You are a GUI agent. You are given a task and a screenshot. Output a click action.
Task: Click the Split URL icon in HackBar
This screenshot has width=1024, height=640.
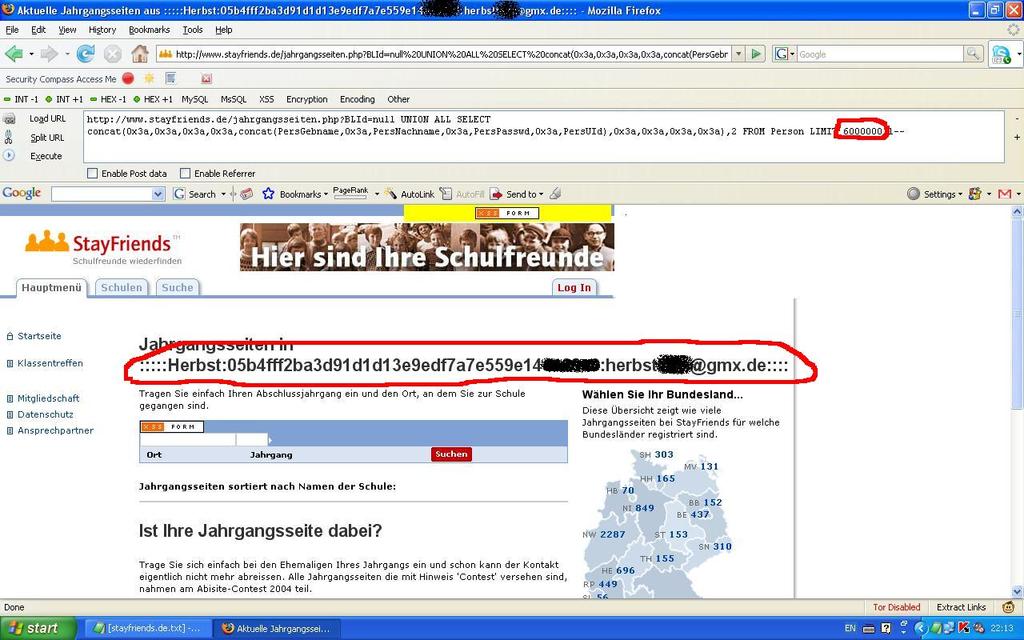(8, 137)
